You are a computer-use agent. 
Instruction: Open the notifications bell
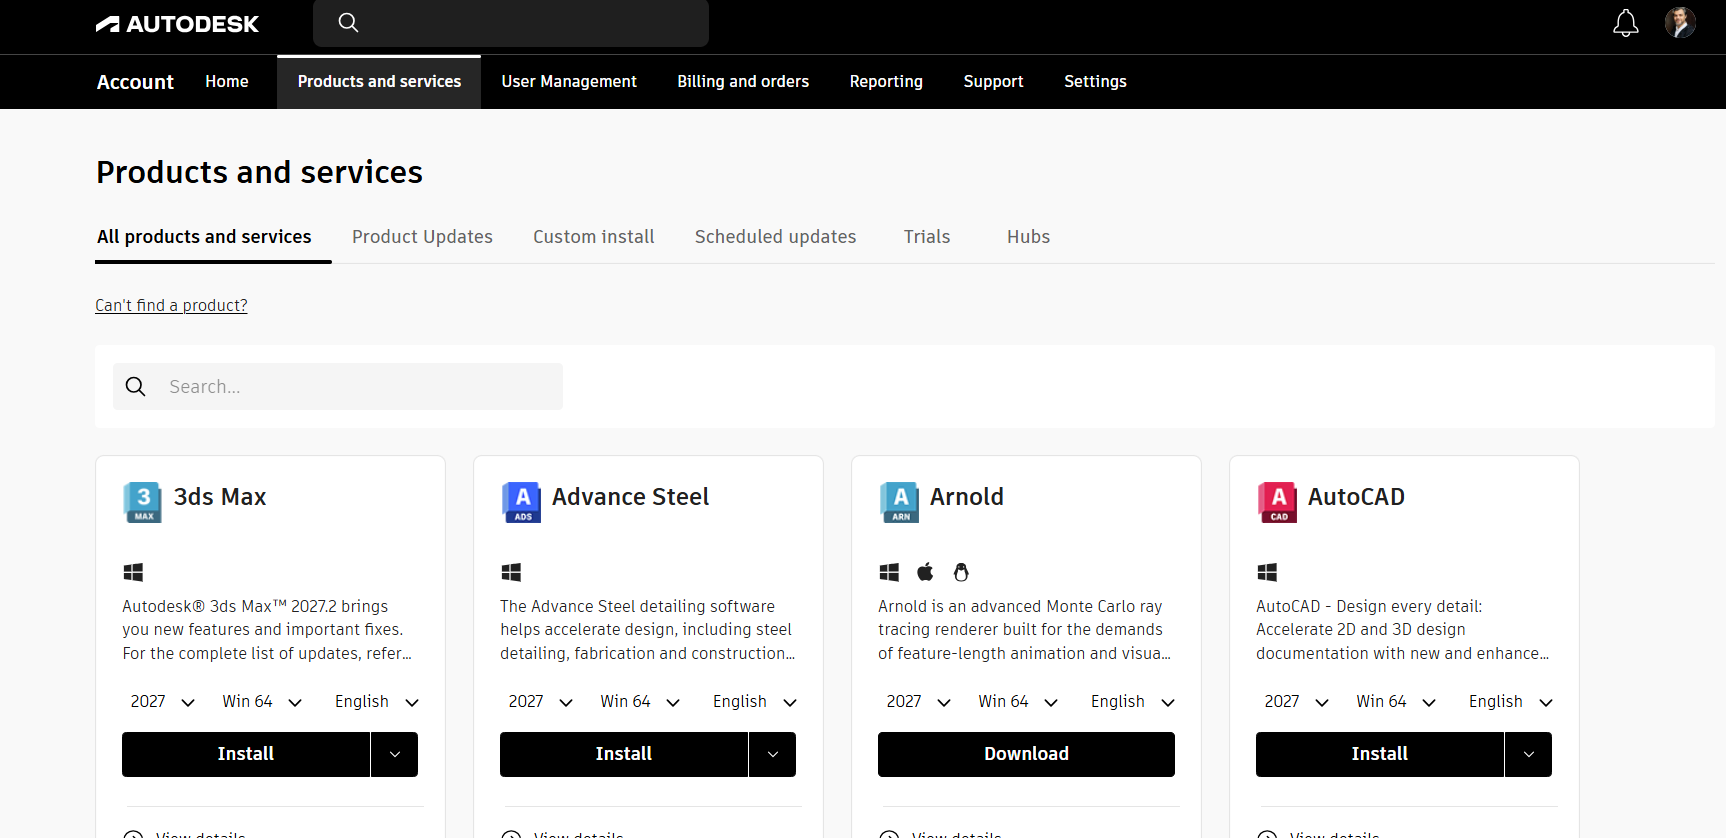[1626, 23]
